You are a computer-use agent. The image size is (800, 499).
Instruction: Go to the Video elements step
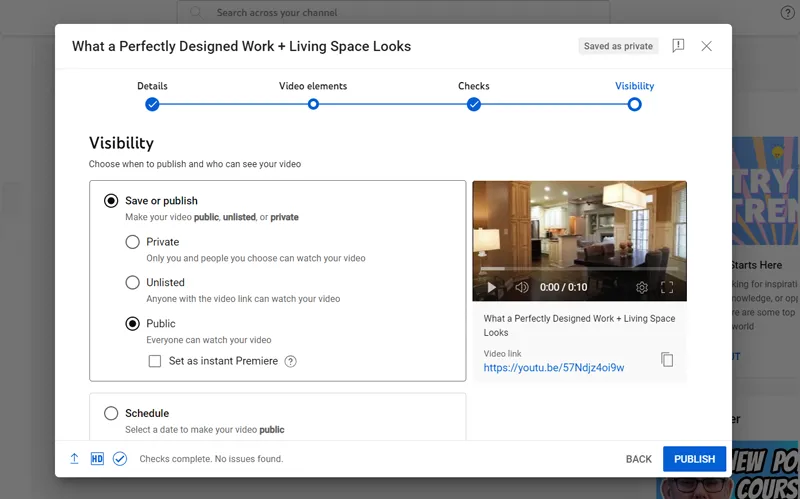(x=313, y=104)
